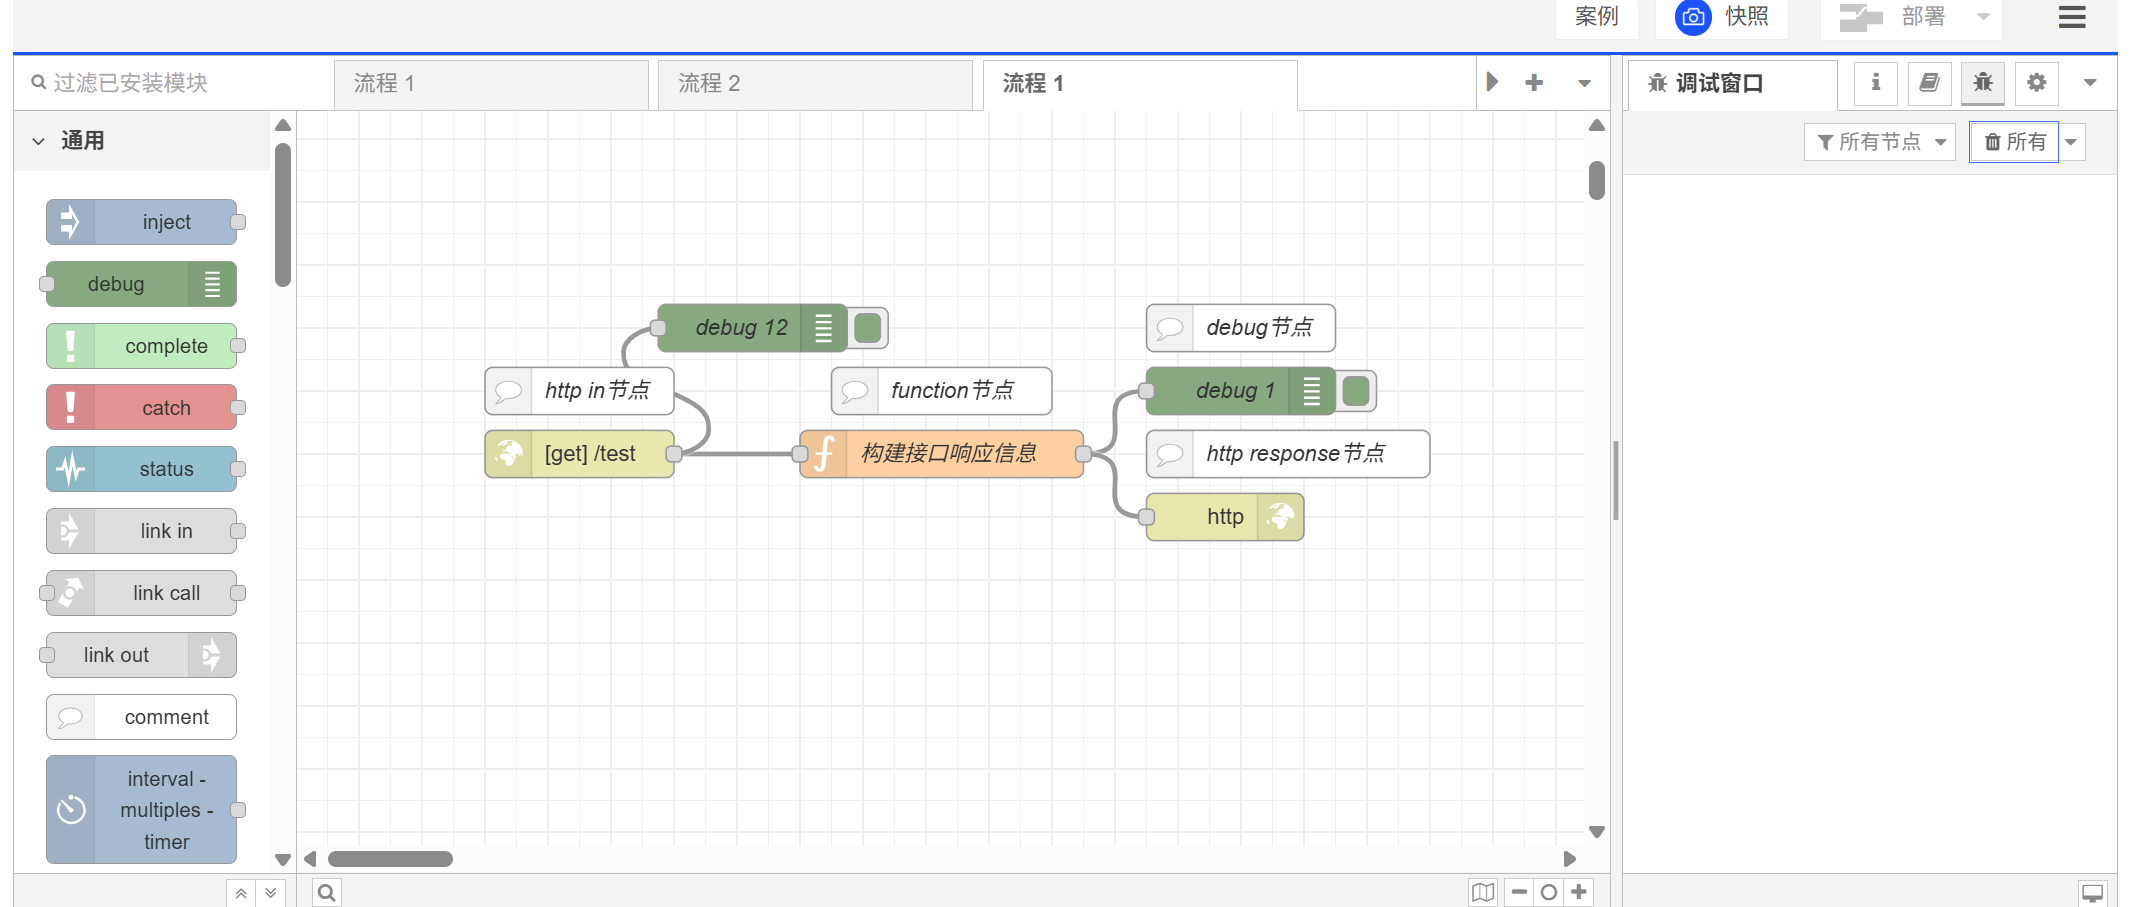Switch to 流程 2 tab

click(815, 84)
